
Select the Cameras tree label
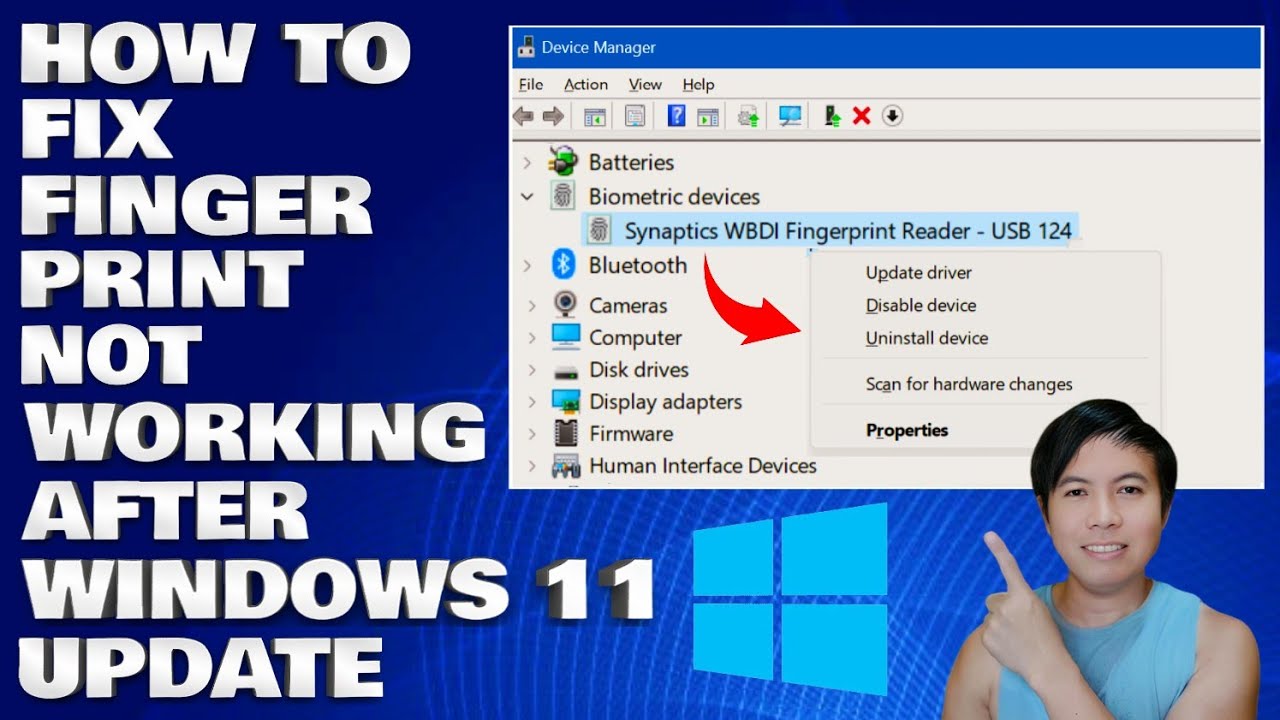coord(628,305)
